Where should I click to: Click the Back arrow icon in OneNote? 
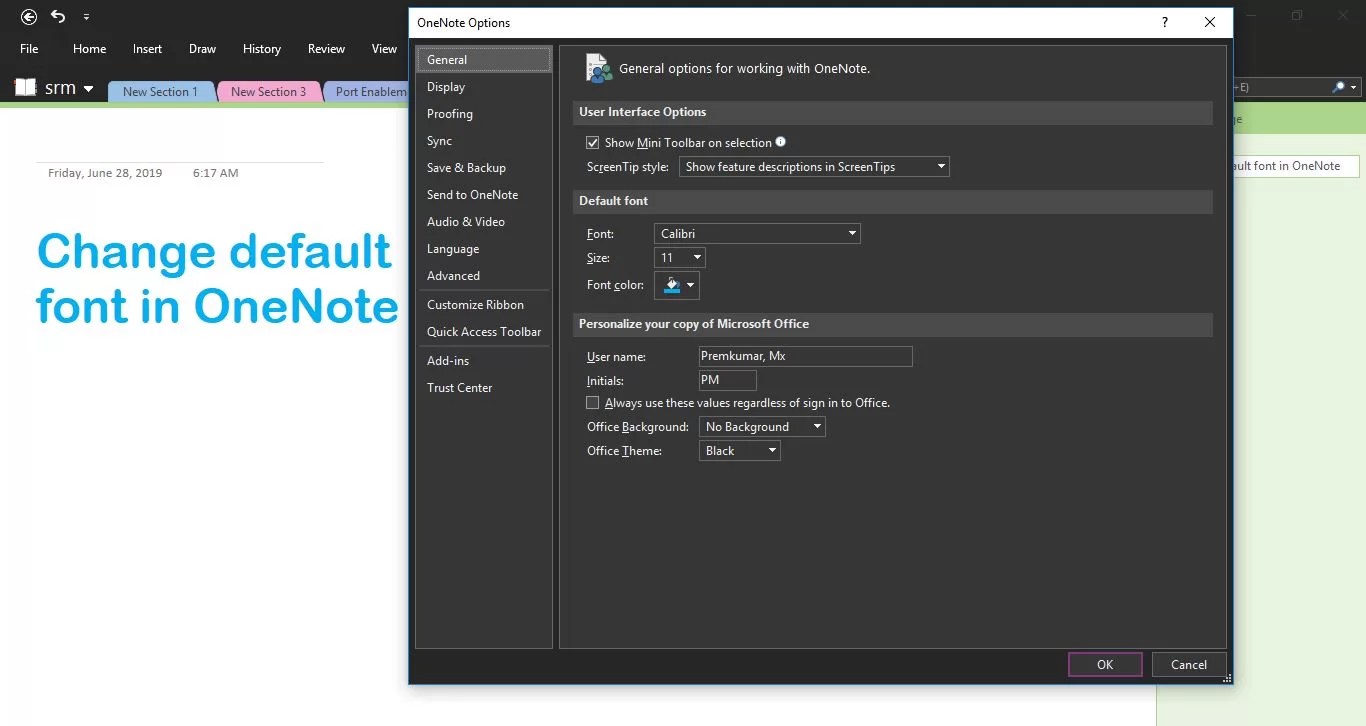29,17
